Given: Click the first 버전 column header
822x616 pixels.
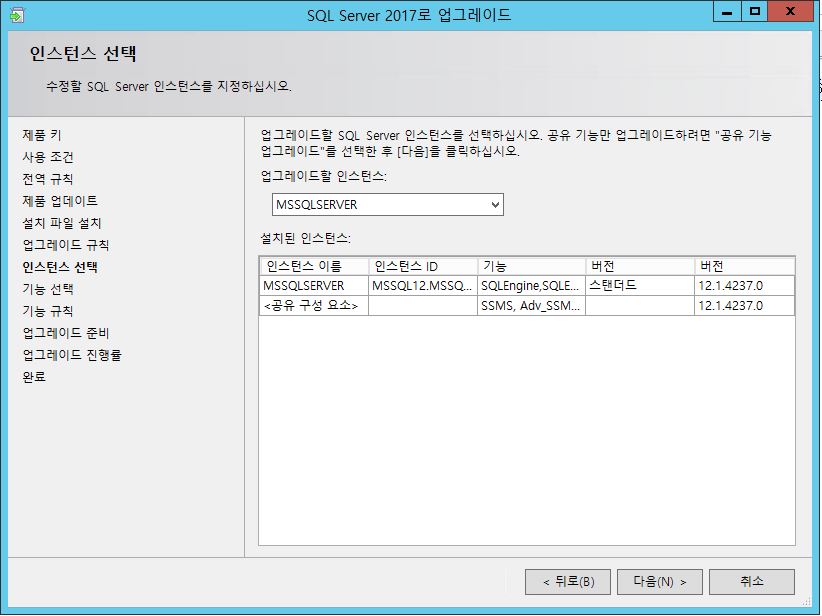Looking at the screenshot, I should [640, 266].
